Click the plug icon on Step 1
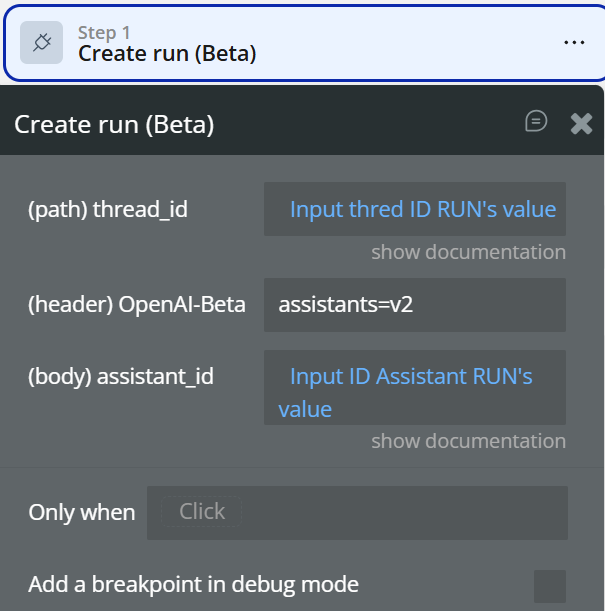605x611 pixels. (42, 42)
